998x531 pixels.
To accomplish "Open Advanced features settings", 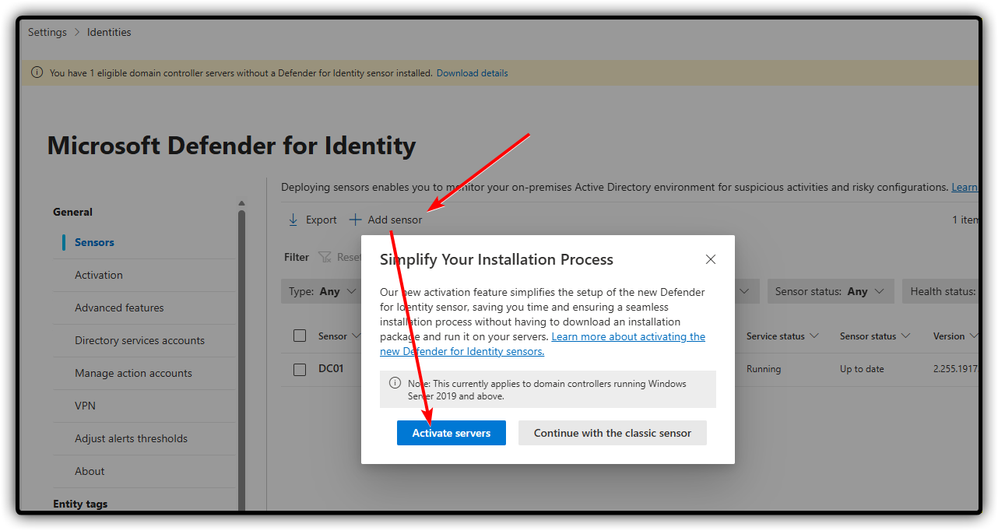I will [119, 308].
